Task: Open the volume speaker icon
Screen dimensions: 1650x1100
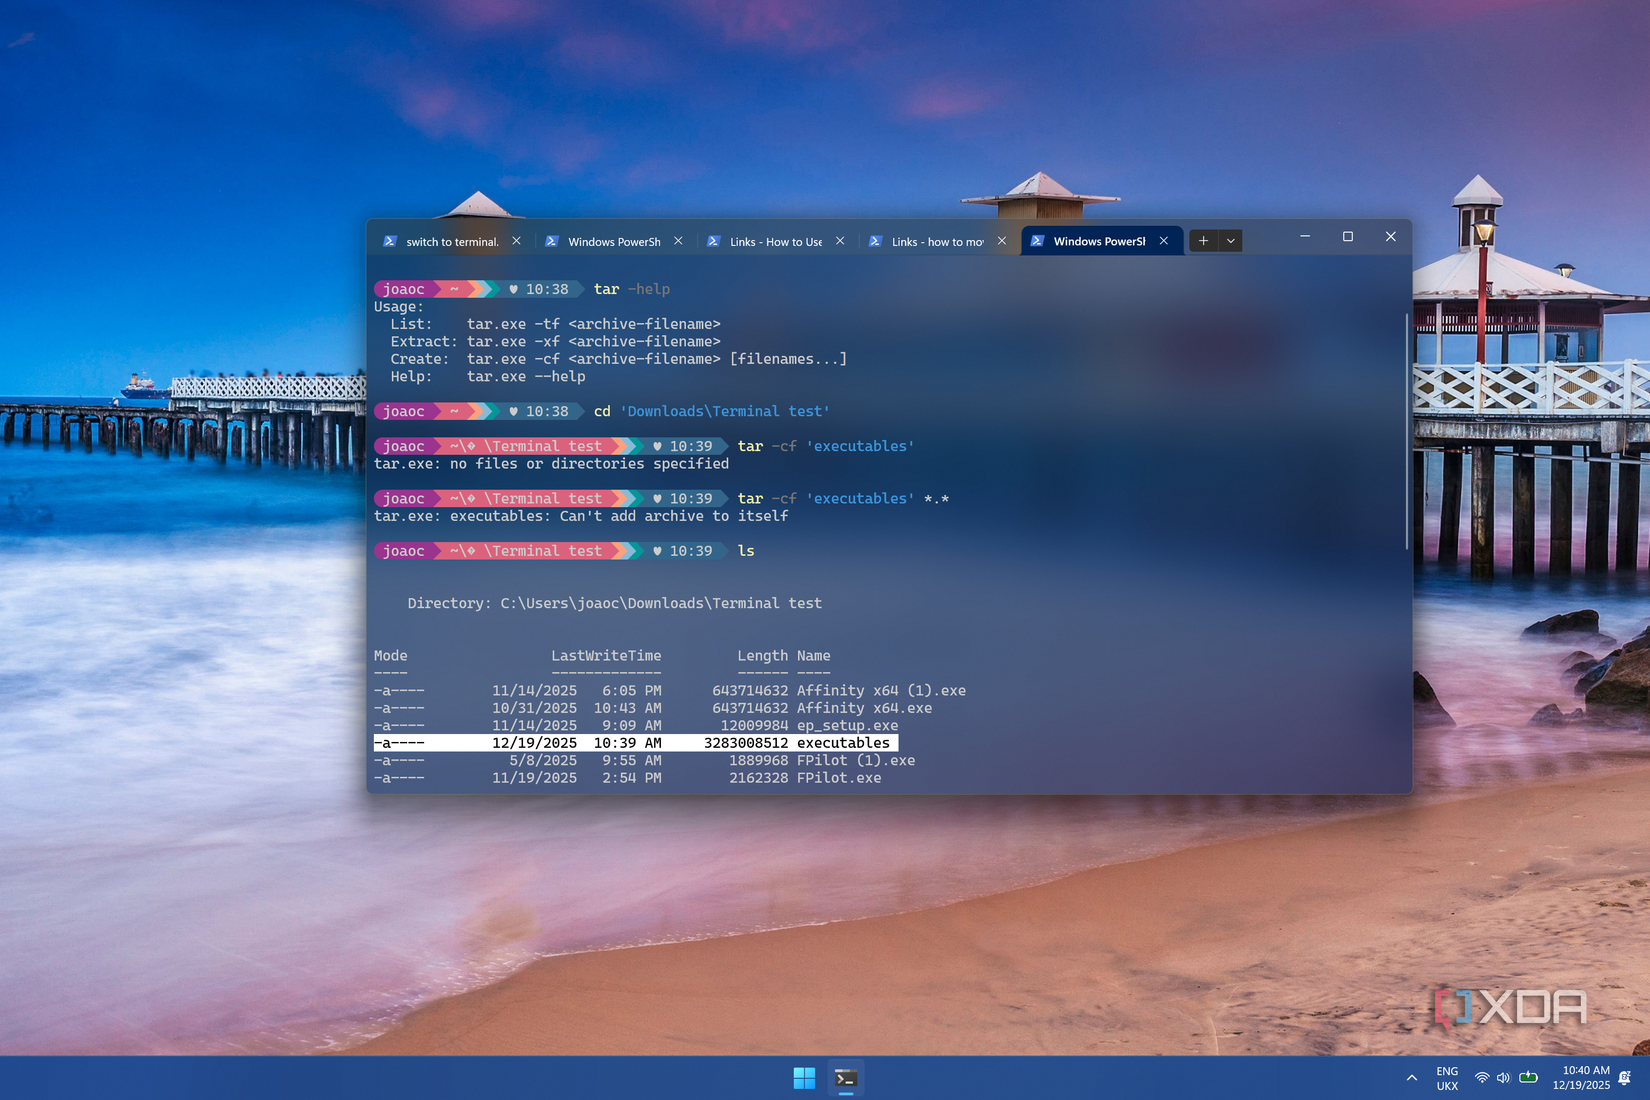Action: pos(1503,1078)
